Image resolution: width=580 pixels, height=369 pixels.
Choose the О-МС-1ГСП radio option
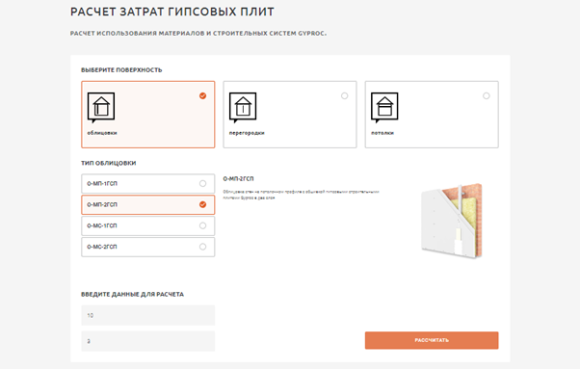(203, 226)
